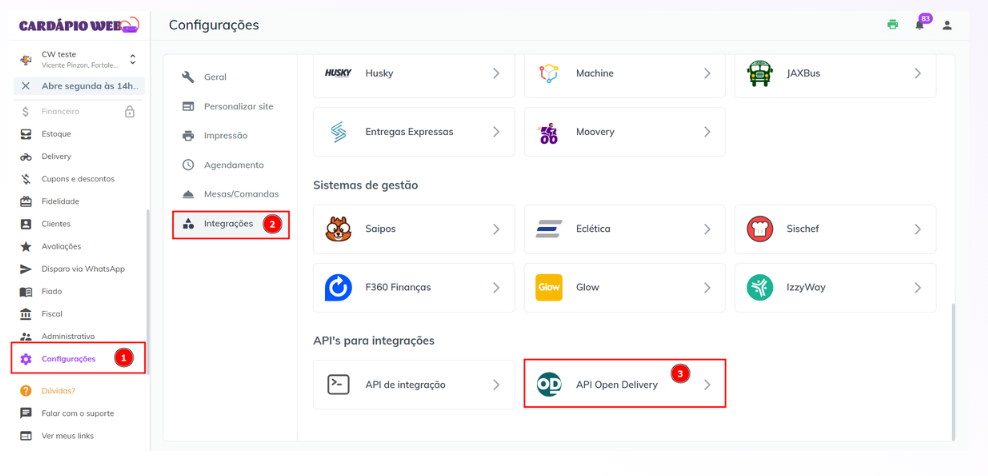This screenshot has width=988, height=476.
Task: Click the Saipos squirrel icon
Action: tap(338, 229)
